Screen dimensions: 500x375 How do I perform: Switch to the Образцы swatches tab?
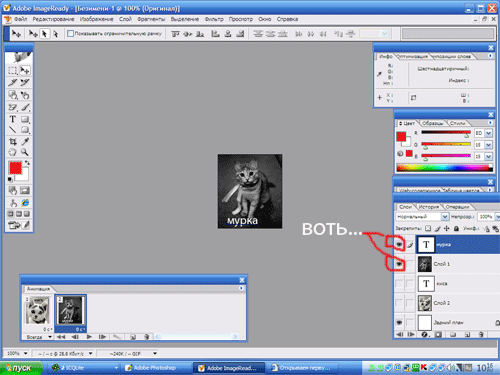click(432, 123)
